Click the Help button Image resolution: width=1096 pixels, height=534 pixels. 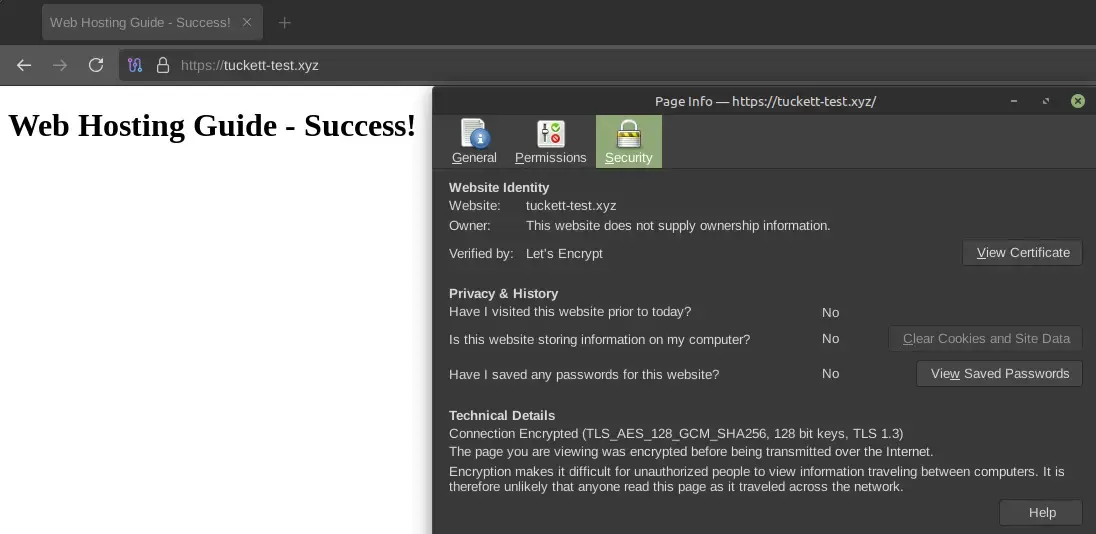[1041, 512]
